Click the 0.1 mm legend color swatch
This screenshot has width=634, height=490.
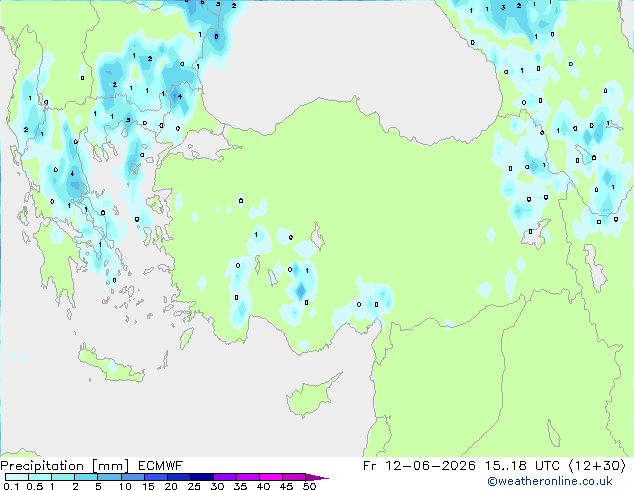click(x=17, y=477)
